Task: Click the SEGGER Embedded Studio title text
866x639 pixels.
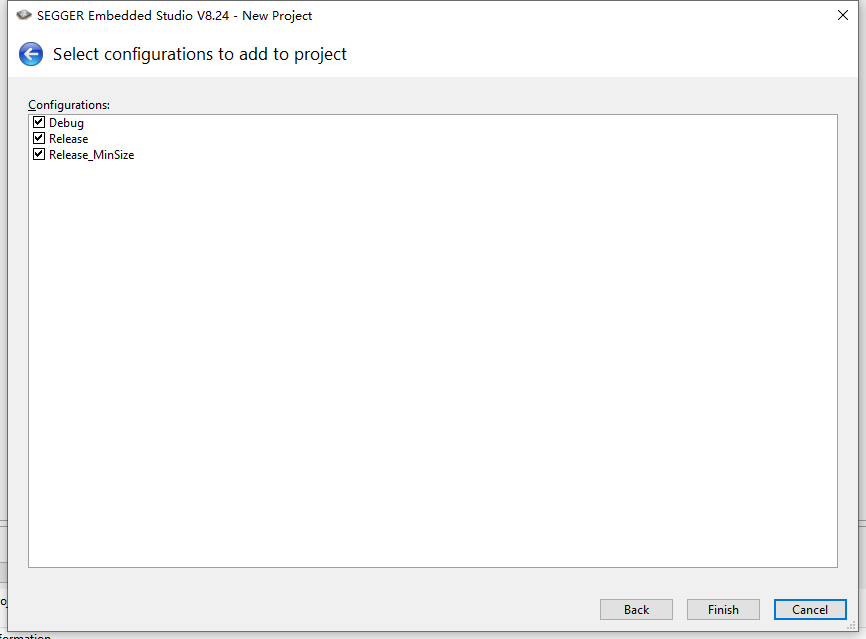Action: pos(175,15)
